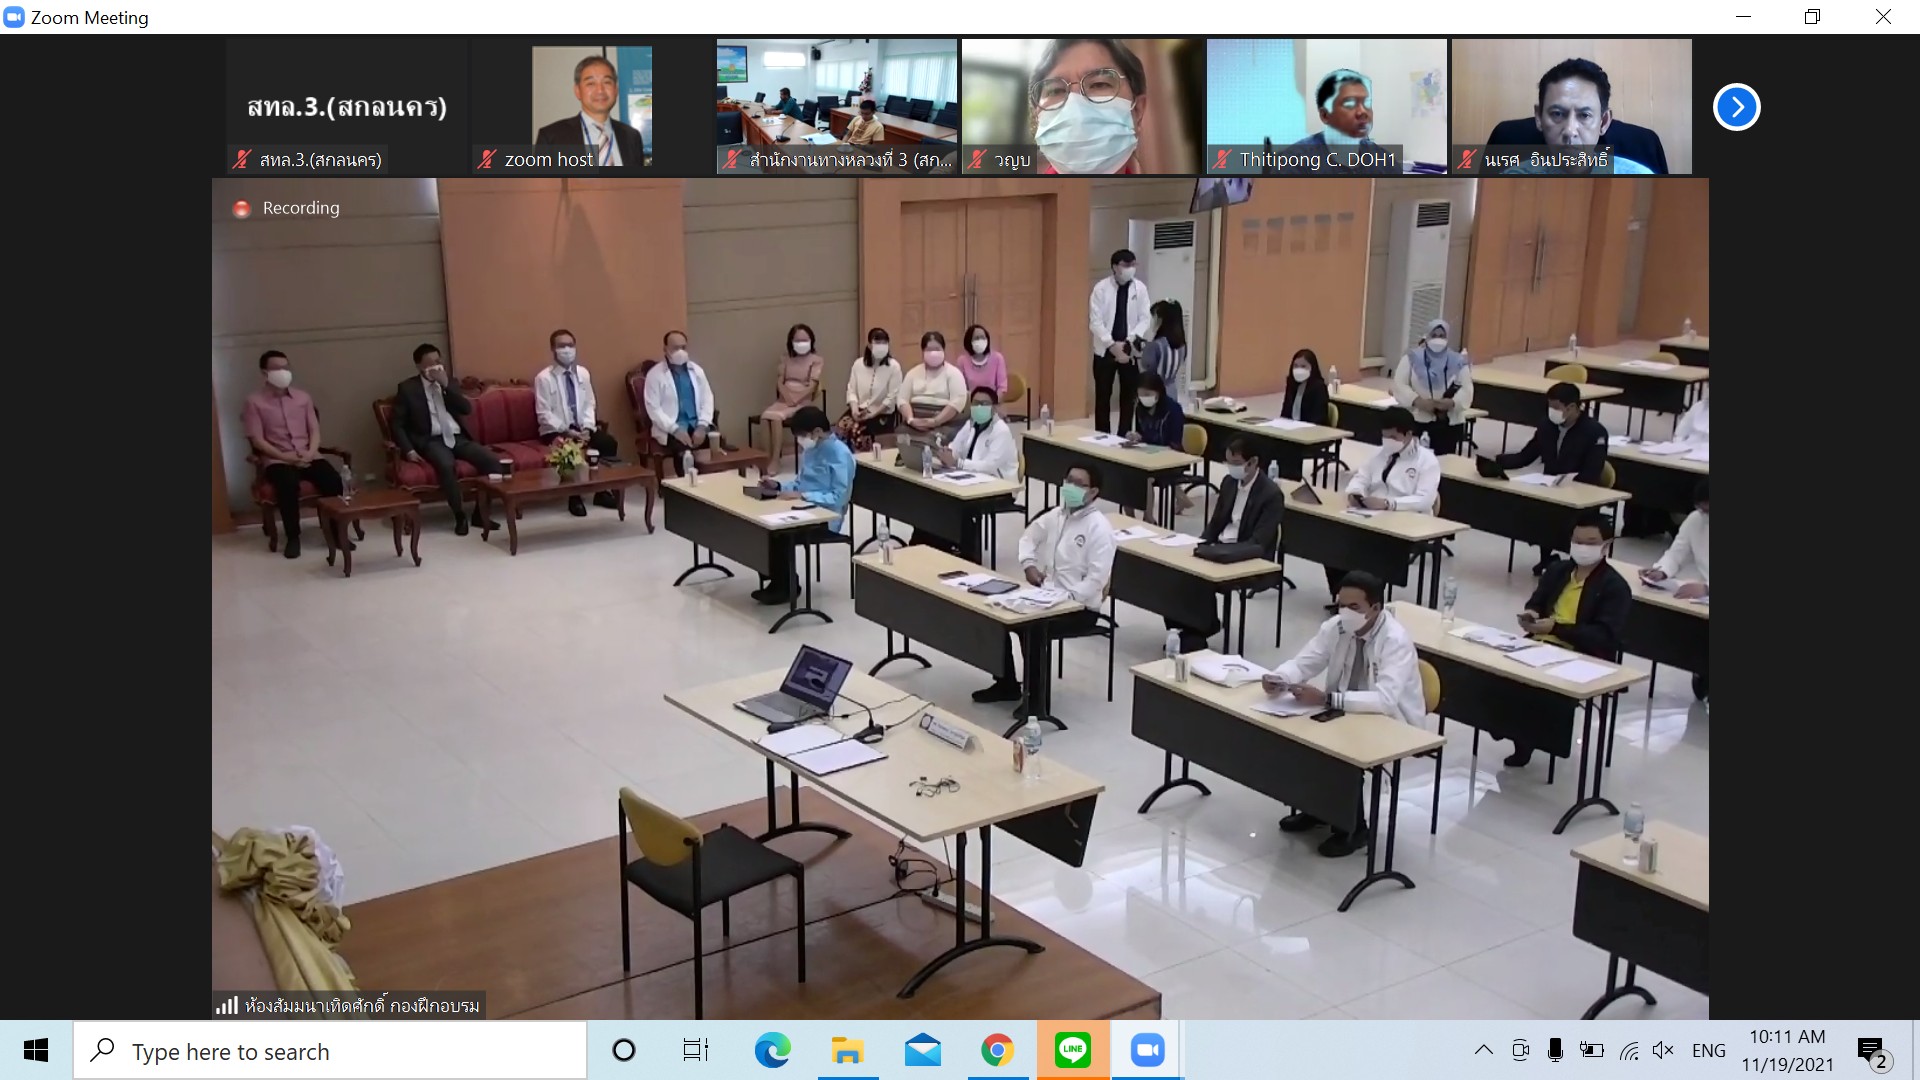This screenshot has width=1920, height=1080.
Task: Select the zoom host video thumbnail
Action: [x=591, y=106]
